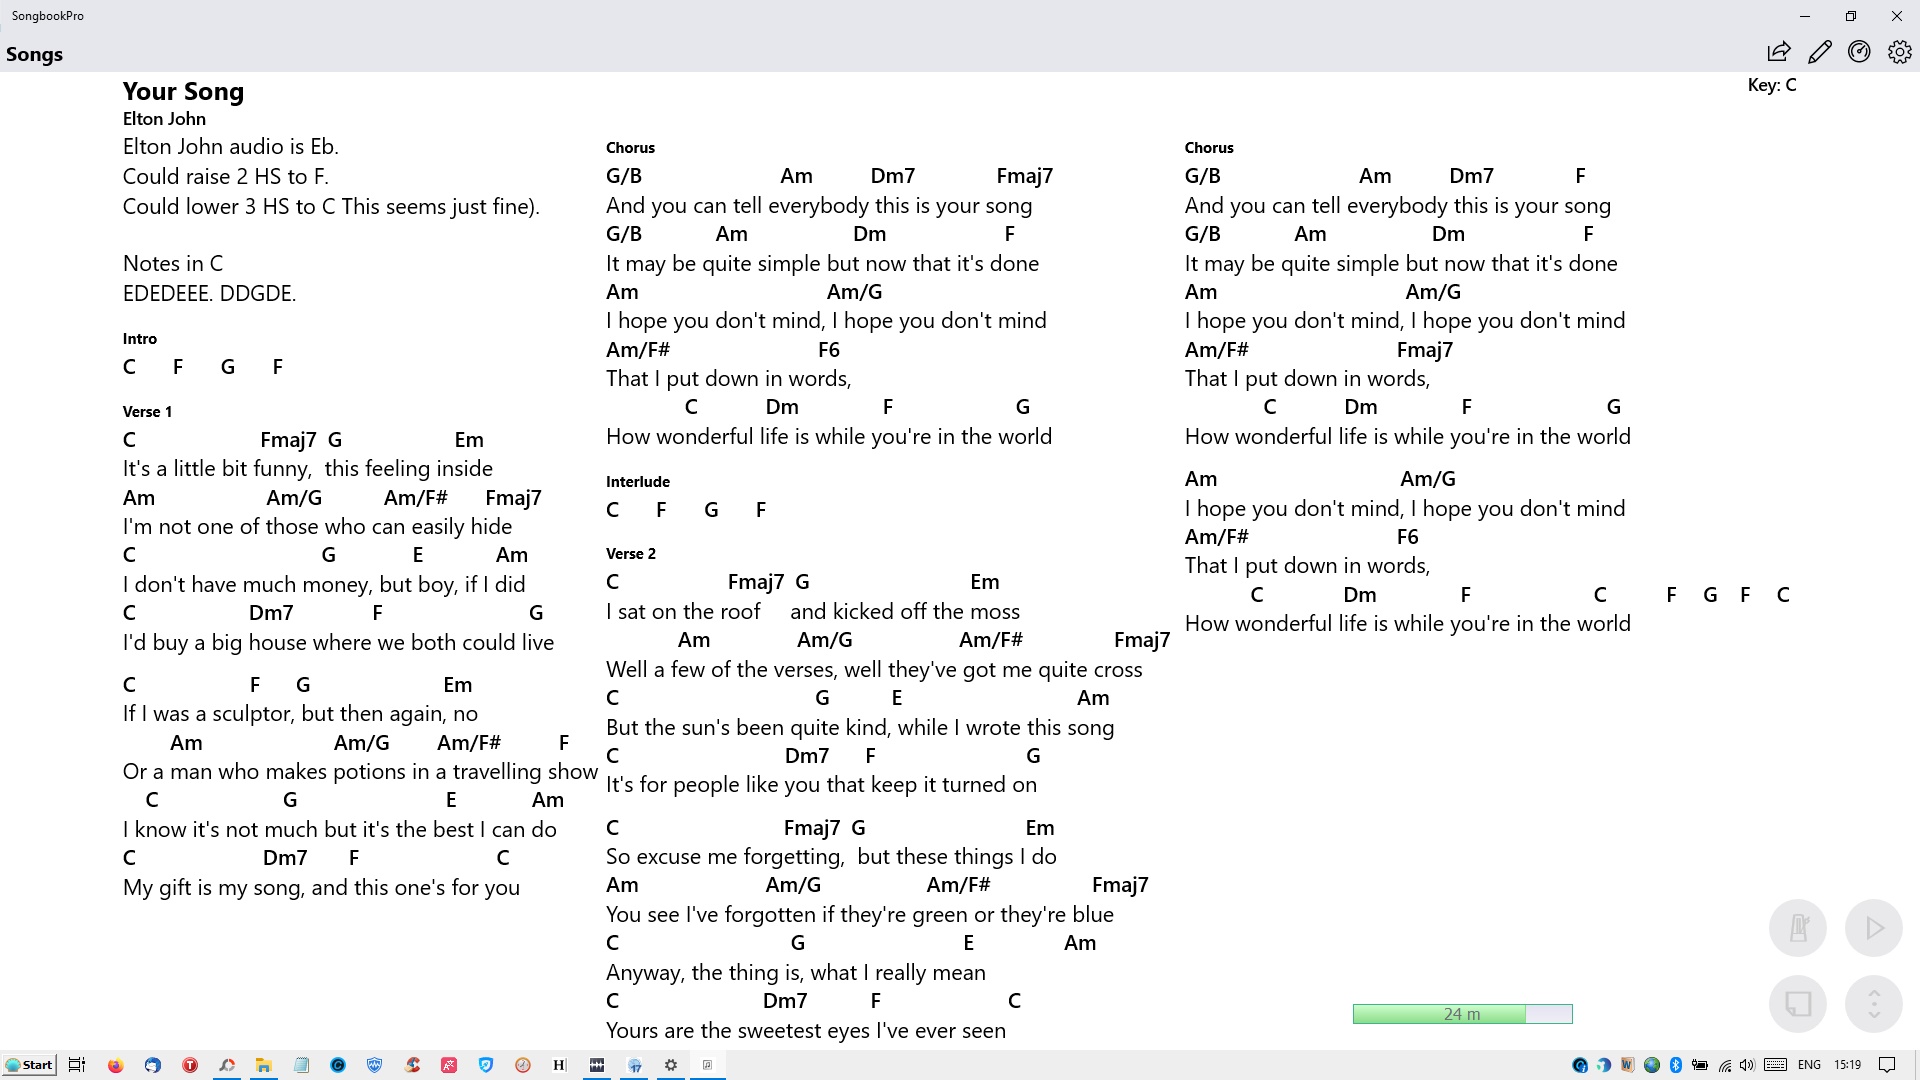Click the up-down scroll arrows button

1874,1003
